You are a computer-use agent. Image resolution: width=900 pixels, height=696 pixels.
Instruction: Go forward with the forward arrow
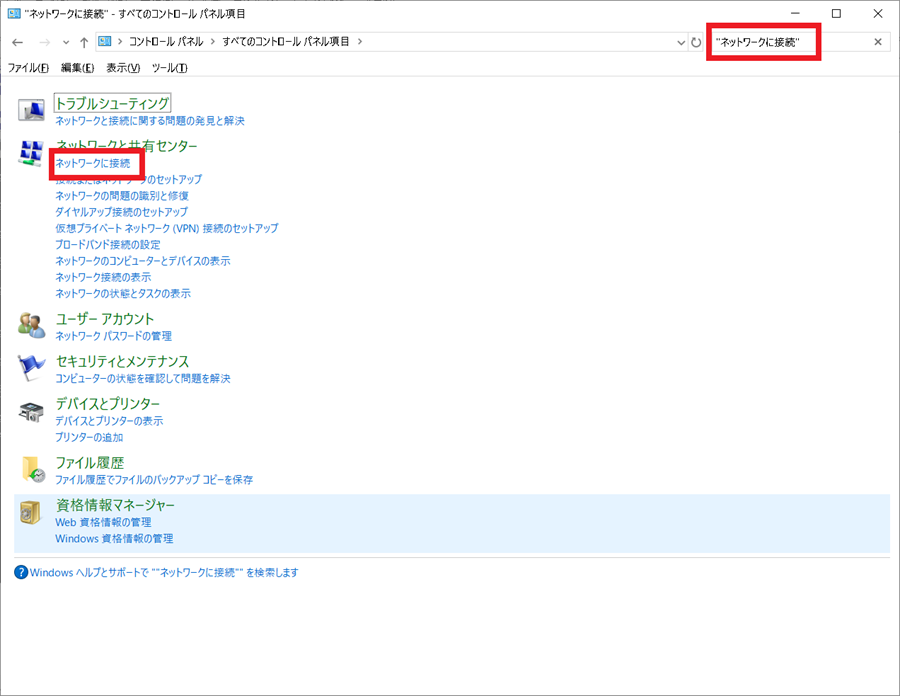coord(44,42)
